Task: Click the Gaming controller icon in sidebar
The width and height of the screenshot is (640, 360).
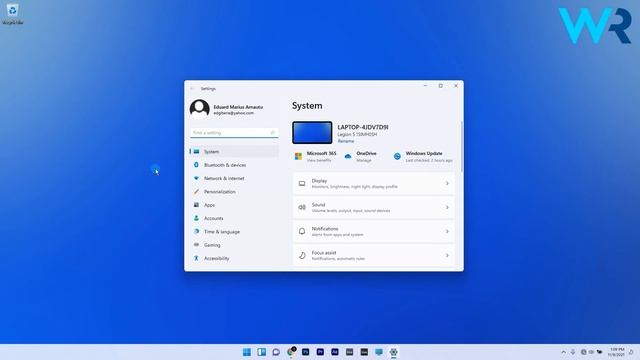Action: pos(196,245)
